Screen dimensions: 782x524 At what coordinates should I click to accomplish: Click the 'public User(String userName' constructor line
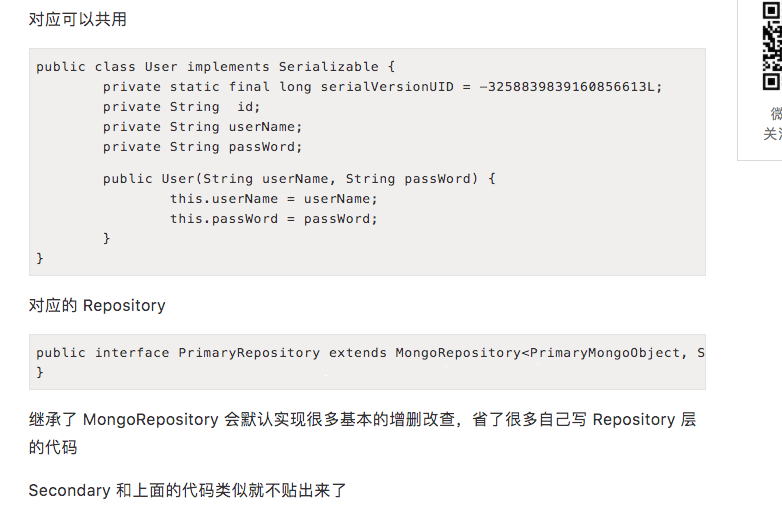click(299, 179)
